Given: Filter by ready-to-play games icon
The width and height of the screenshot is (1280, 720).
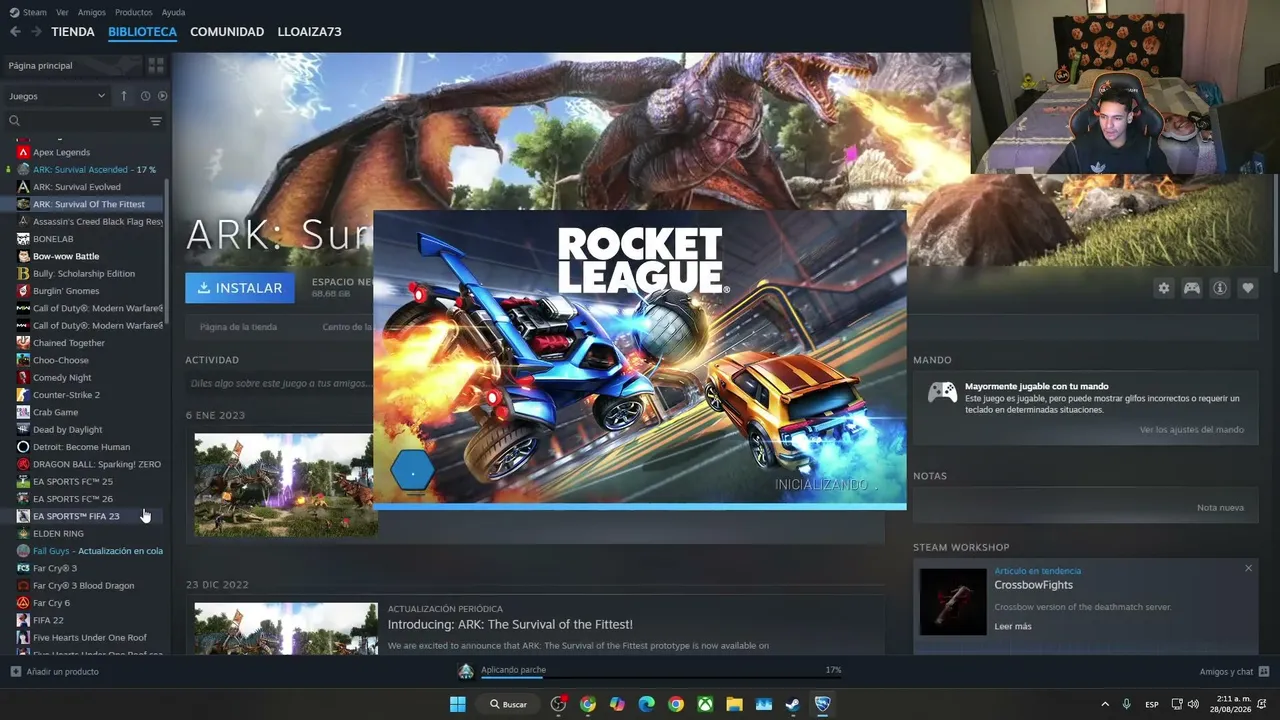Looking at the screenshot, I should (x=162, y=96).
